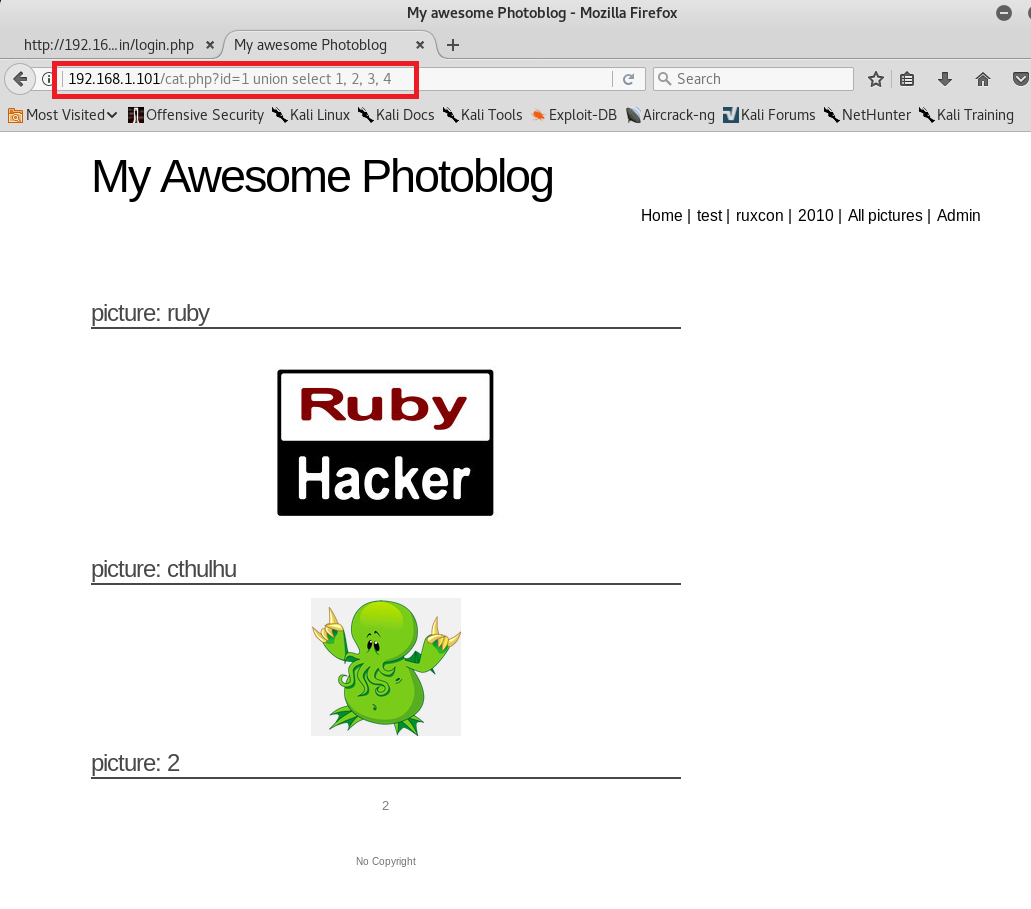Open the 2010 category link
Screen dimensions: 1031x909
(x=815, y=216)
